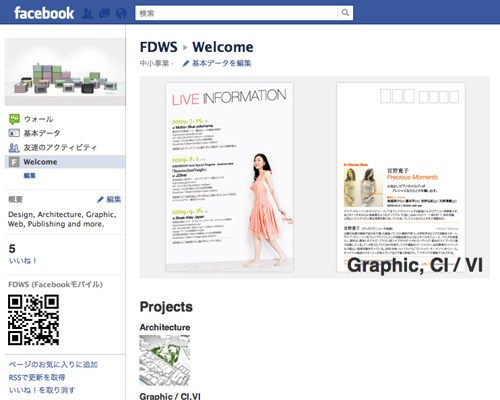Image resolution: width=500 pixels, height=400 pixels.
Task: Click the search magnifier button
Action: point(345,13)
